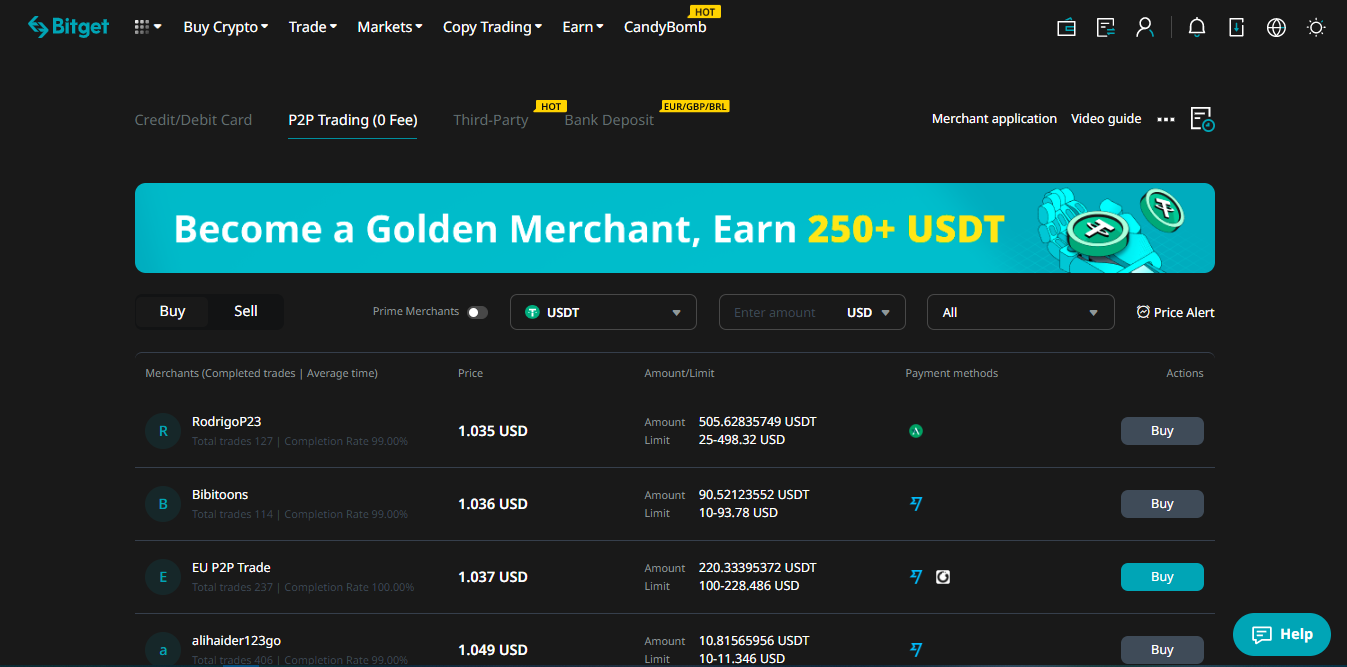Open the wallet assets icon
Image resolution: width=1347 pixels, height=667 pixels.
(1066, 27)
